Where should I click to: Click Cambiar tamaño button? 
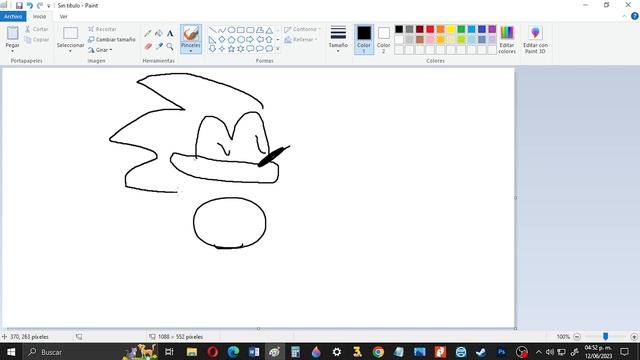click(112, 40)
